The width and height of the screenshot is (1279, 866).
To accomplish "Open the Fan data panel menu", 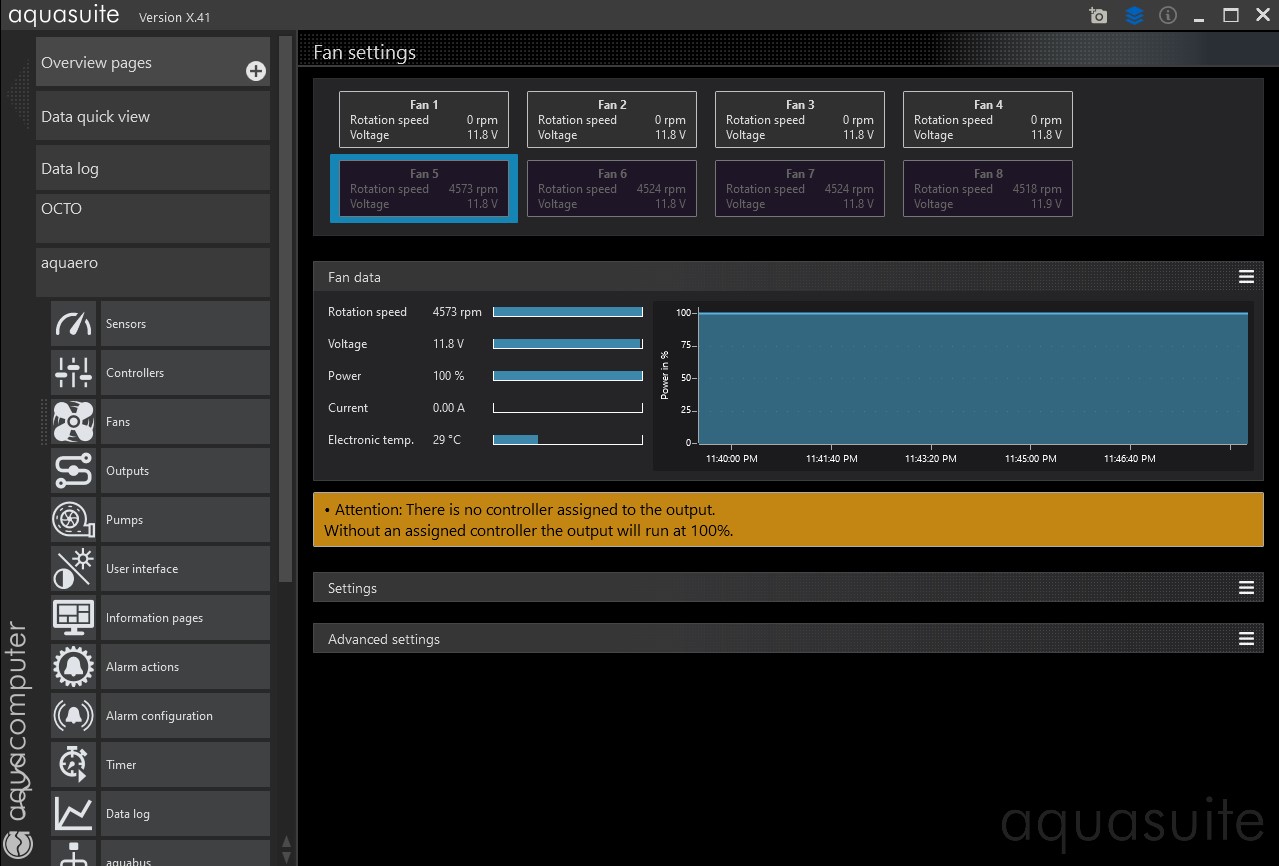I will pyautogui.click(x=1246, y=277).
